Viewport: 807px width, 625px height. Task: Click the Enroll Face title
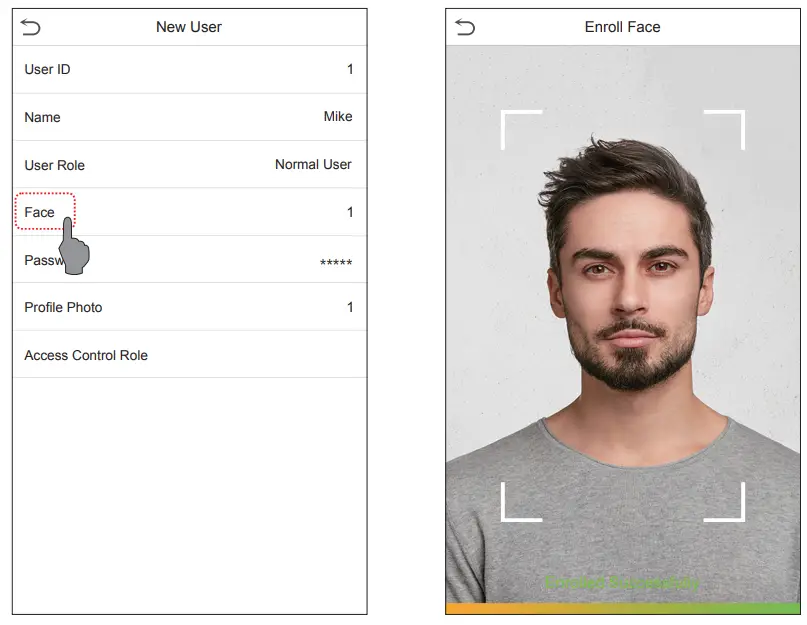(x=622, y=27)
